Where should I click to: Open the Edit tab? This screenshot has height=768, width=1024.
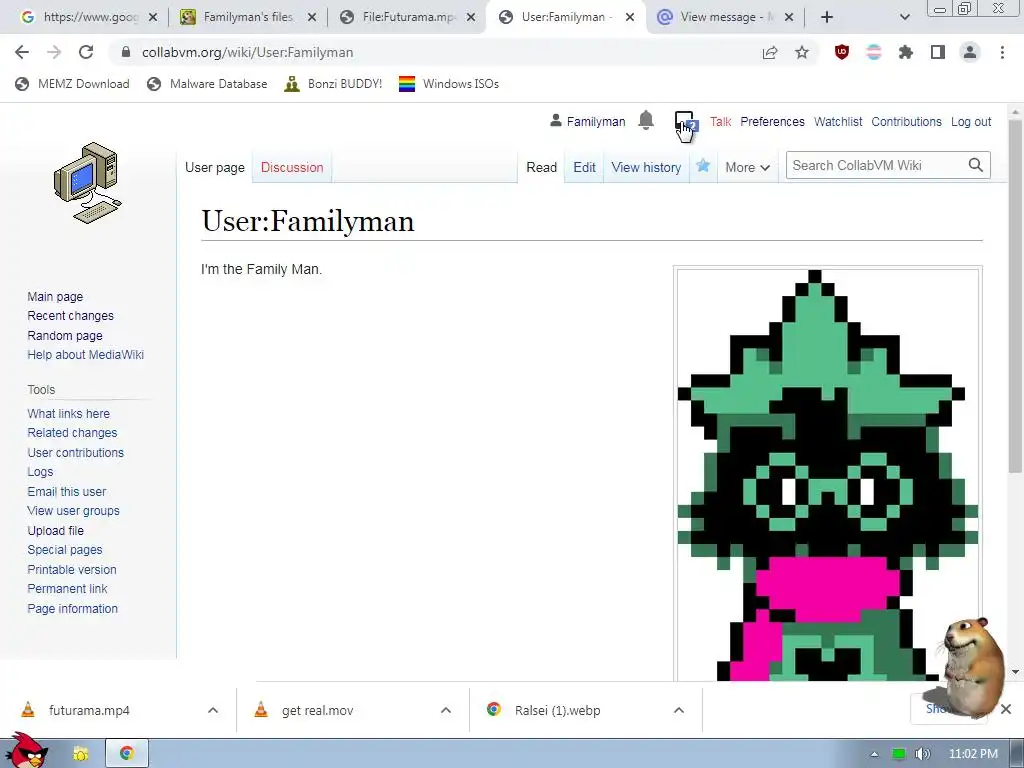(584, 167)
